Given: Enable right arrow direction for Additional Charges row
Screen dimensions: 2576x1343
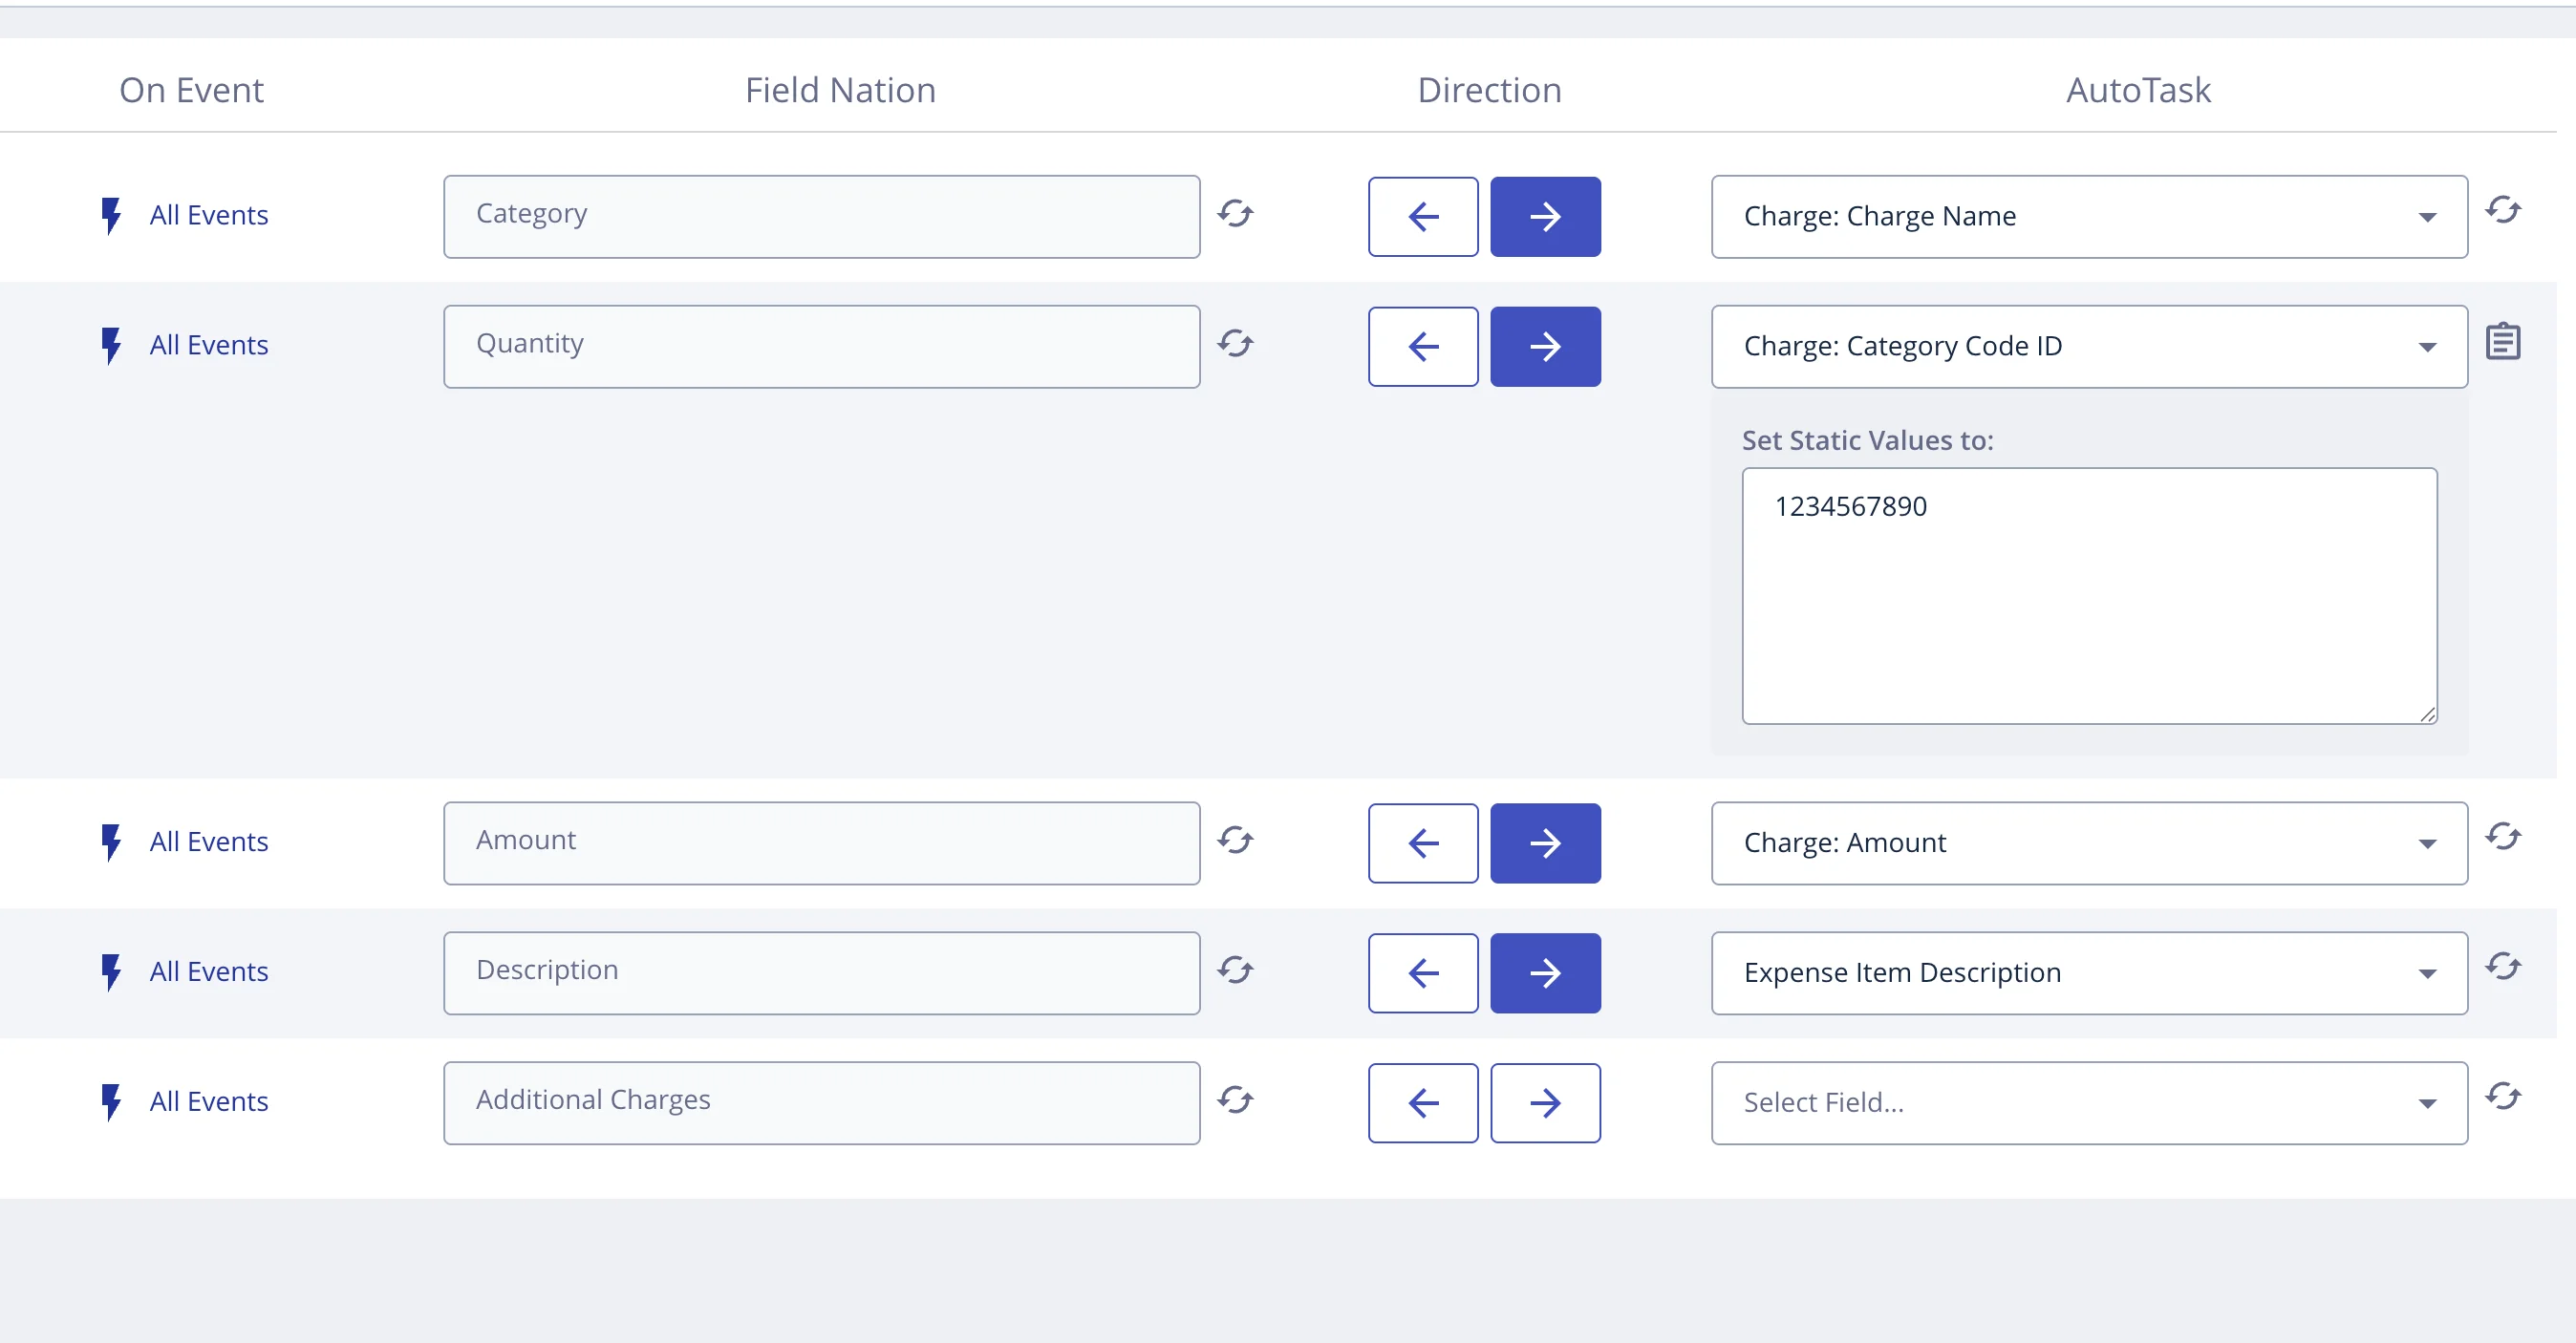Looking at the screenshot, I should coord(1545,1104).
